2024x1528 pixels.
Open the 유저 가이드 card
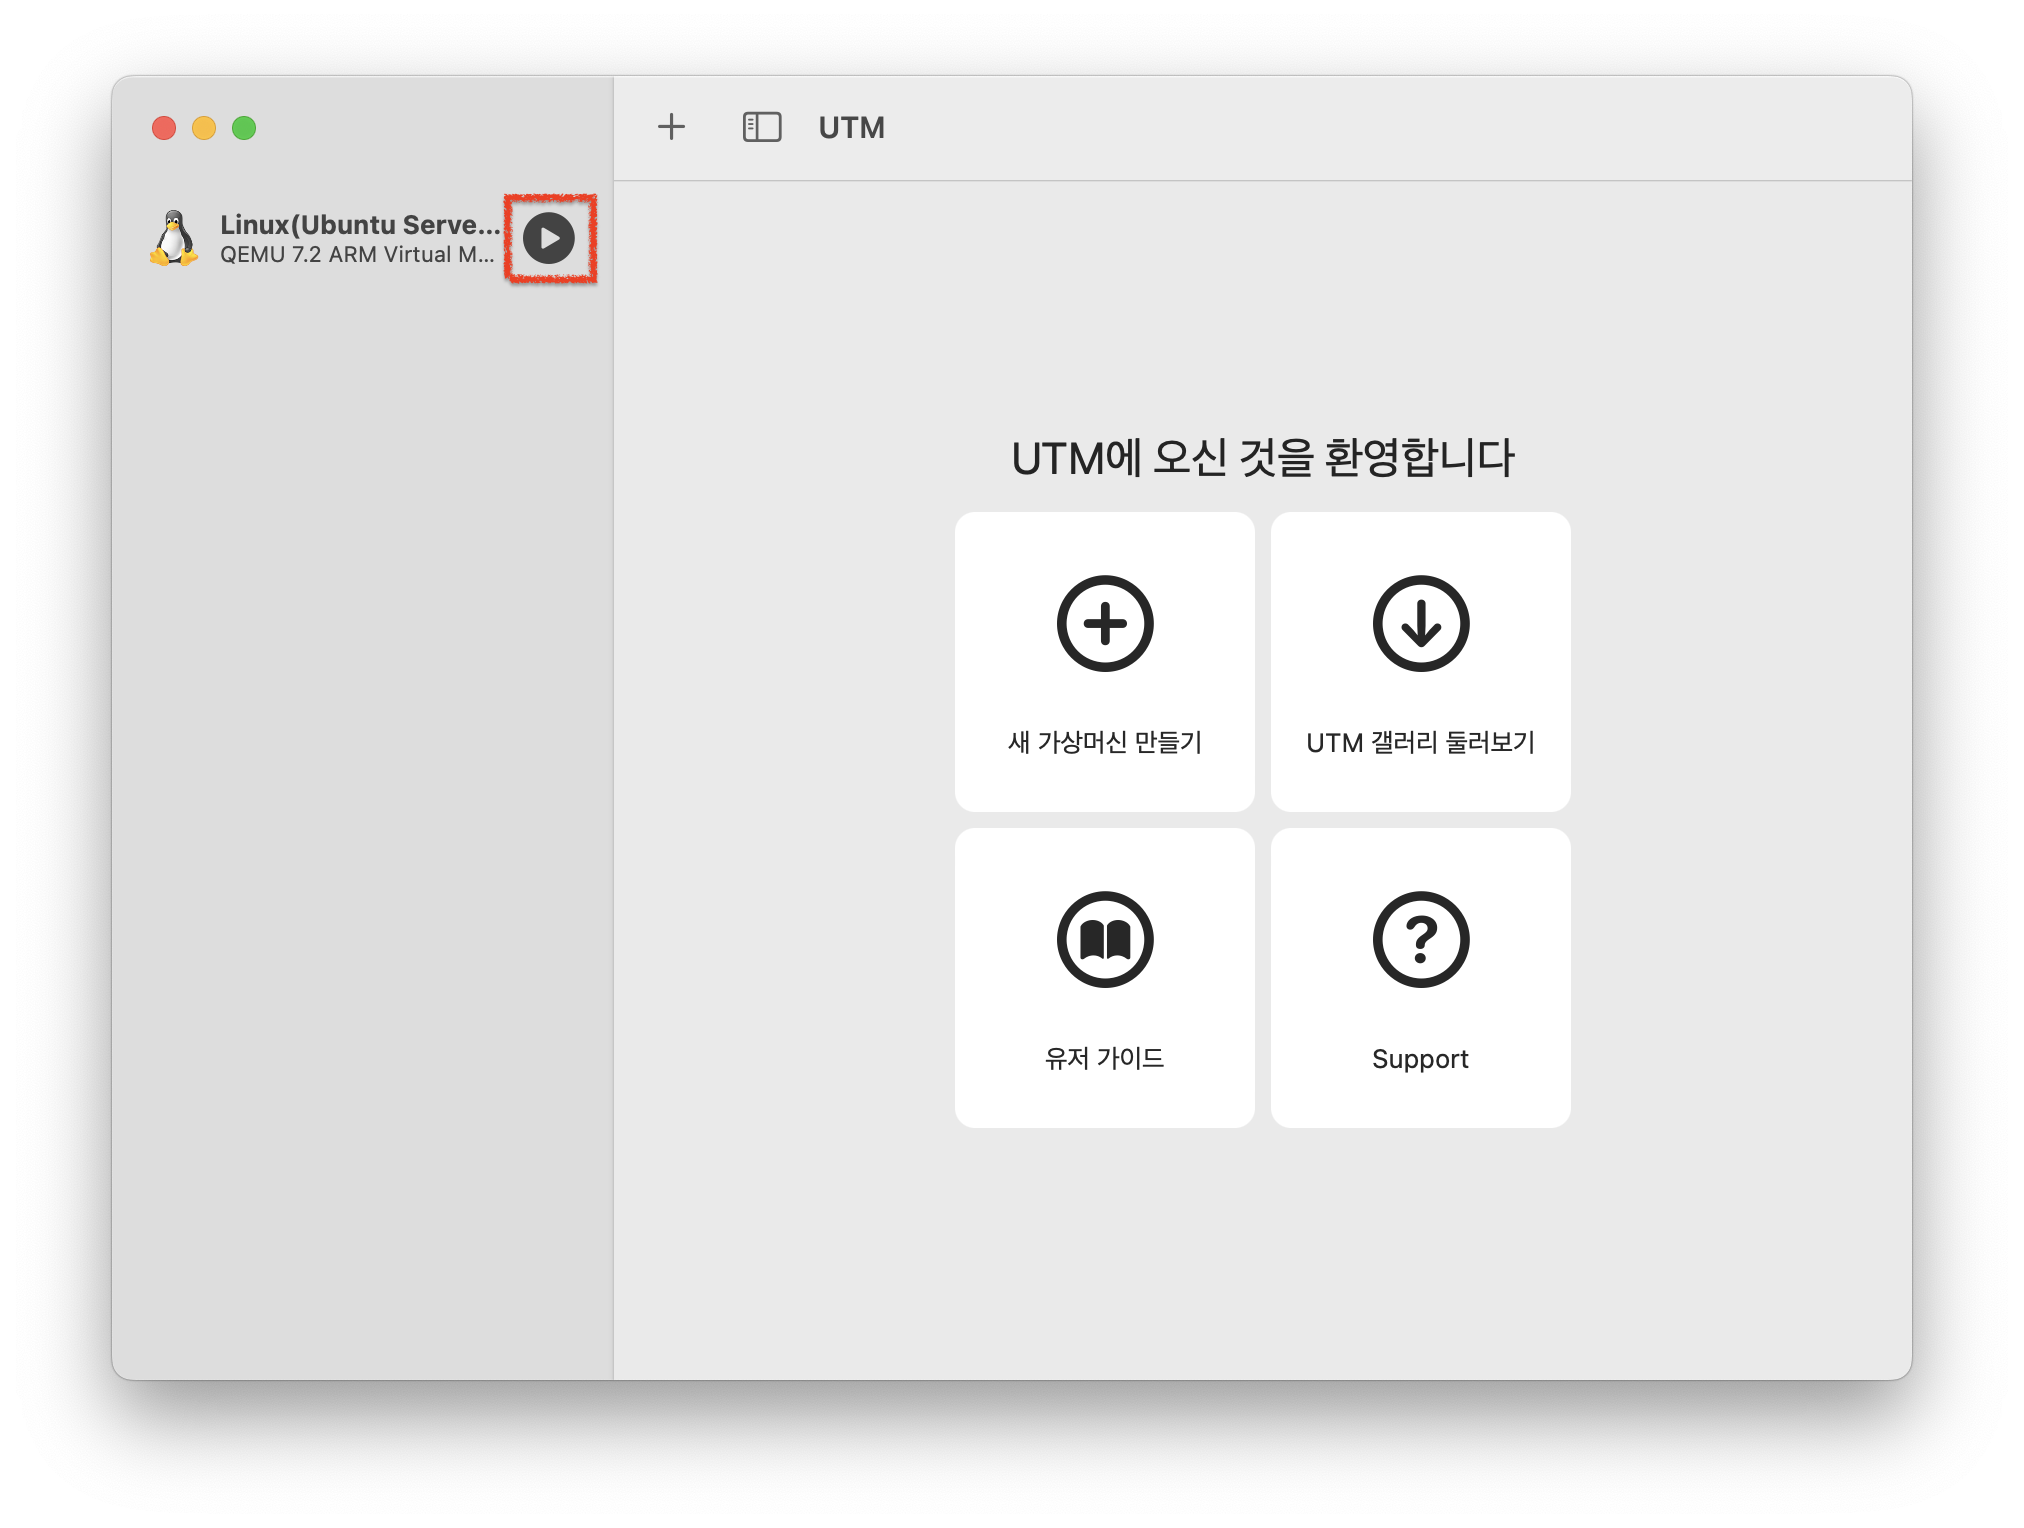coord(1104,978)
